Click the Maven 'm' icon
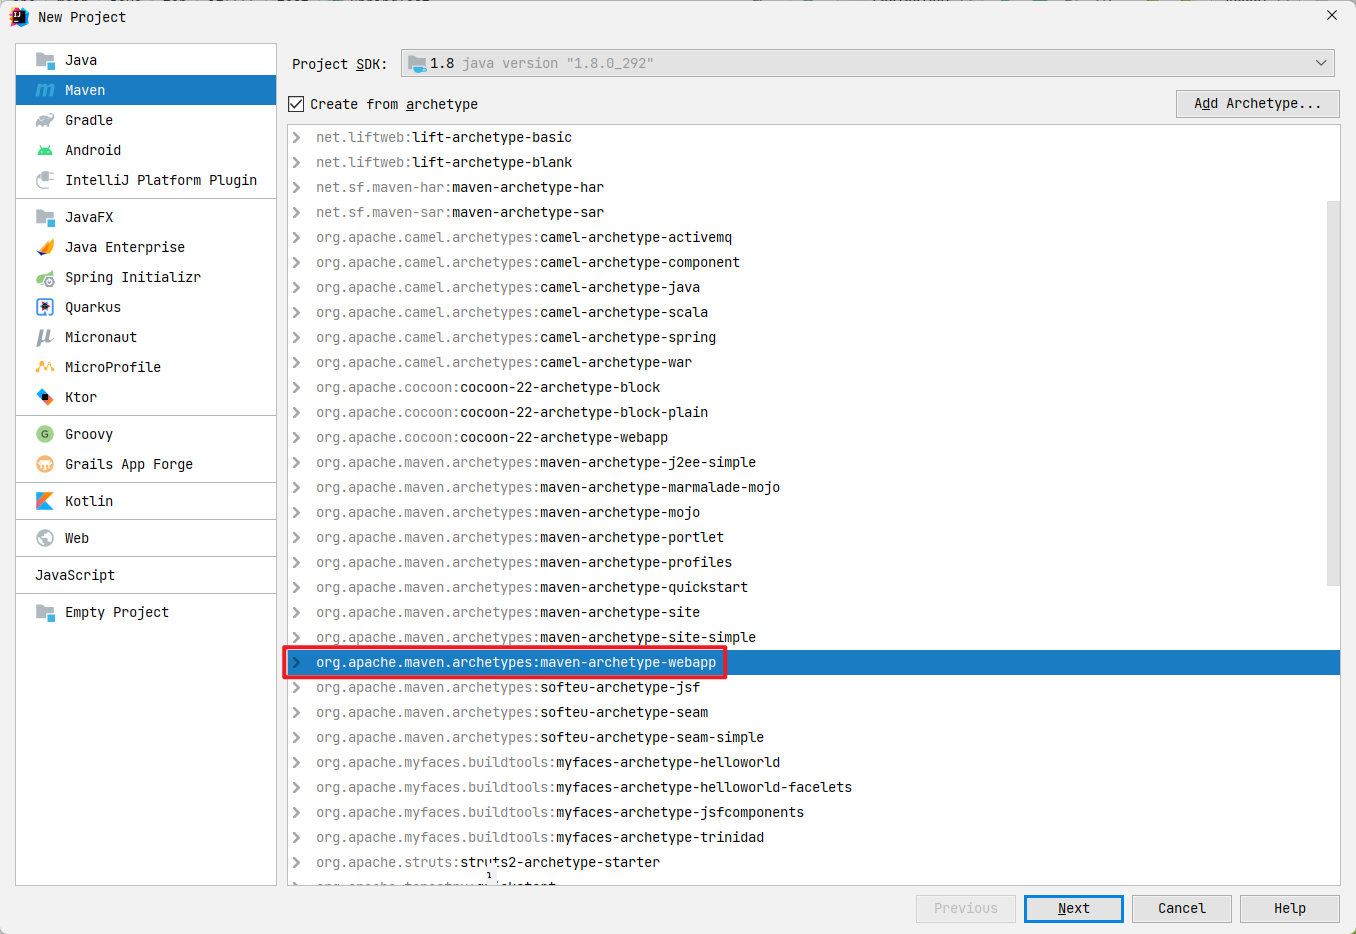Image resolution: width=1356 pixels, height=934 pixels. pos(45,90)
